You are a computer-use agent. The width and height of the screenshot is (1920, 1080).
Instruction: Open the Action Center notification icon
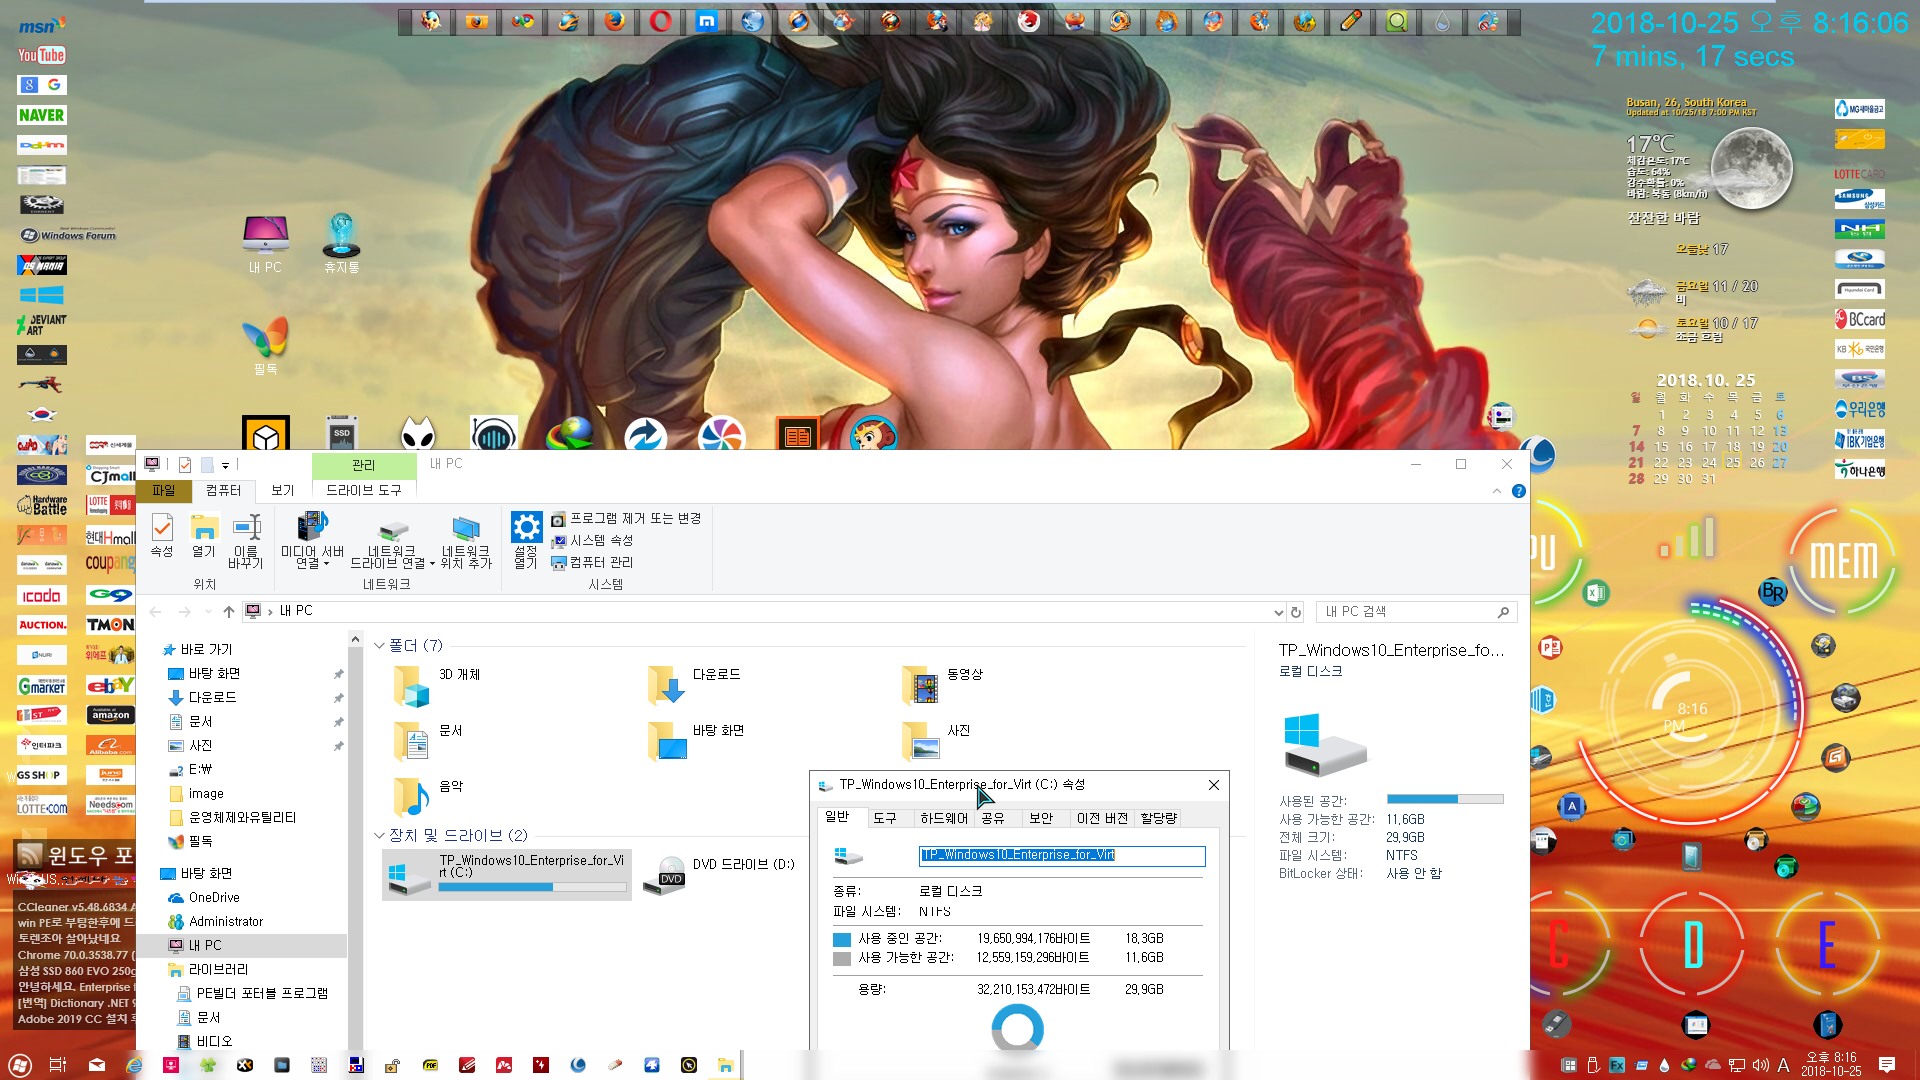click(x=1887, y=1064)
